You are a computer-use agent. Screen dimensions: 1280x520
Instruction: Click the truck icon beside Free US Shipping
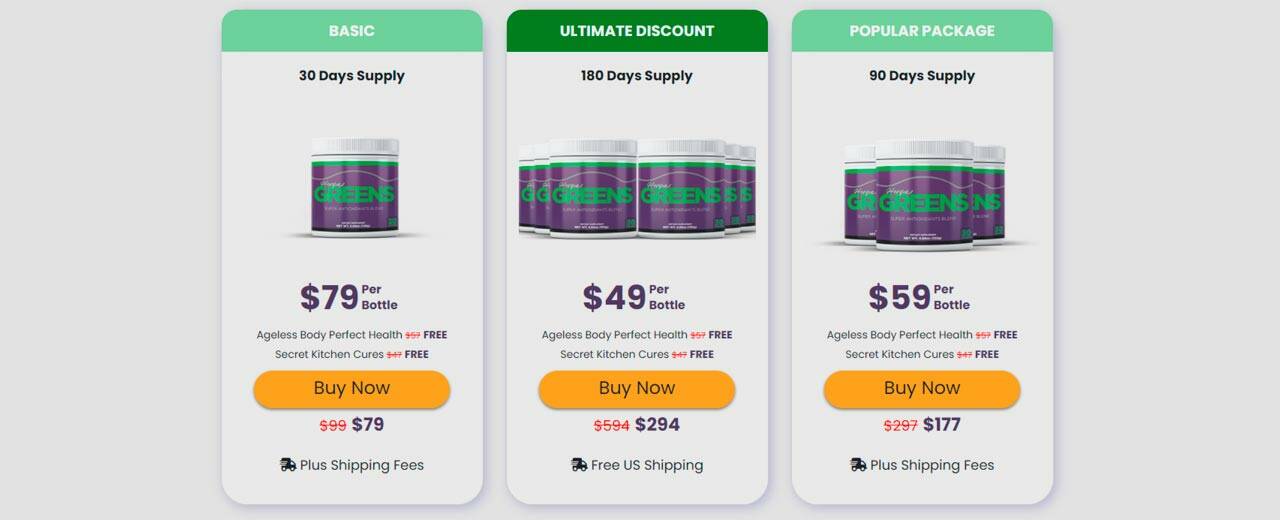click(579, 465)
